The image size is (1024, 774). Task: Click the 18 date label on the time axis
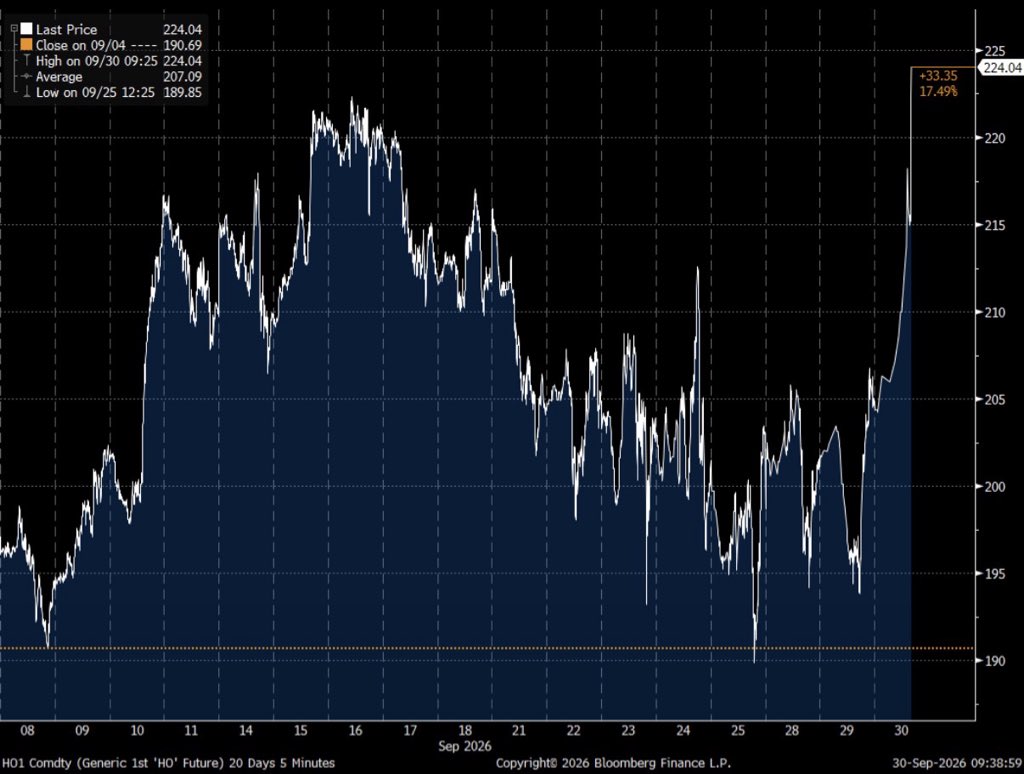464,730
